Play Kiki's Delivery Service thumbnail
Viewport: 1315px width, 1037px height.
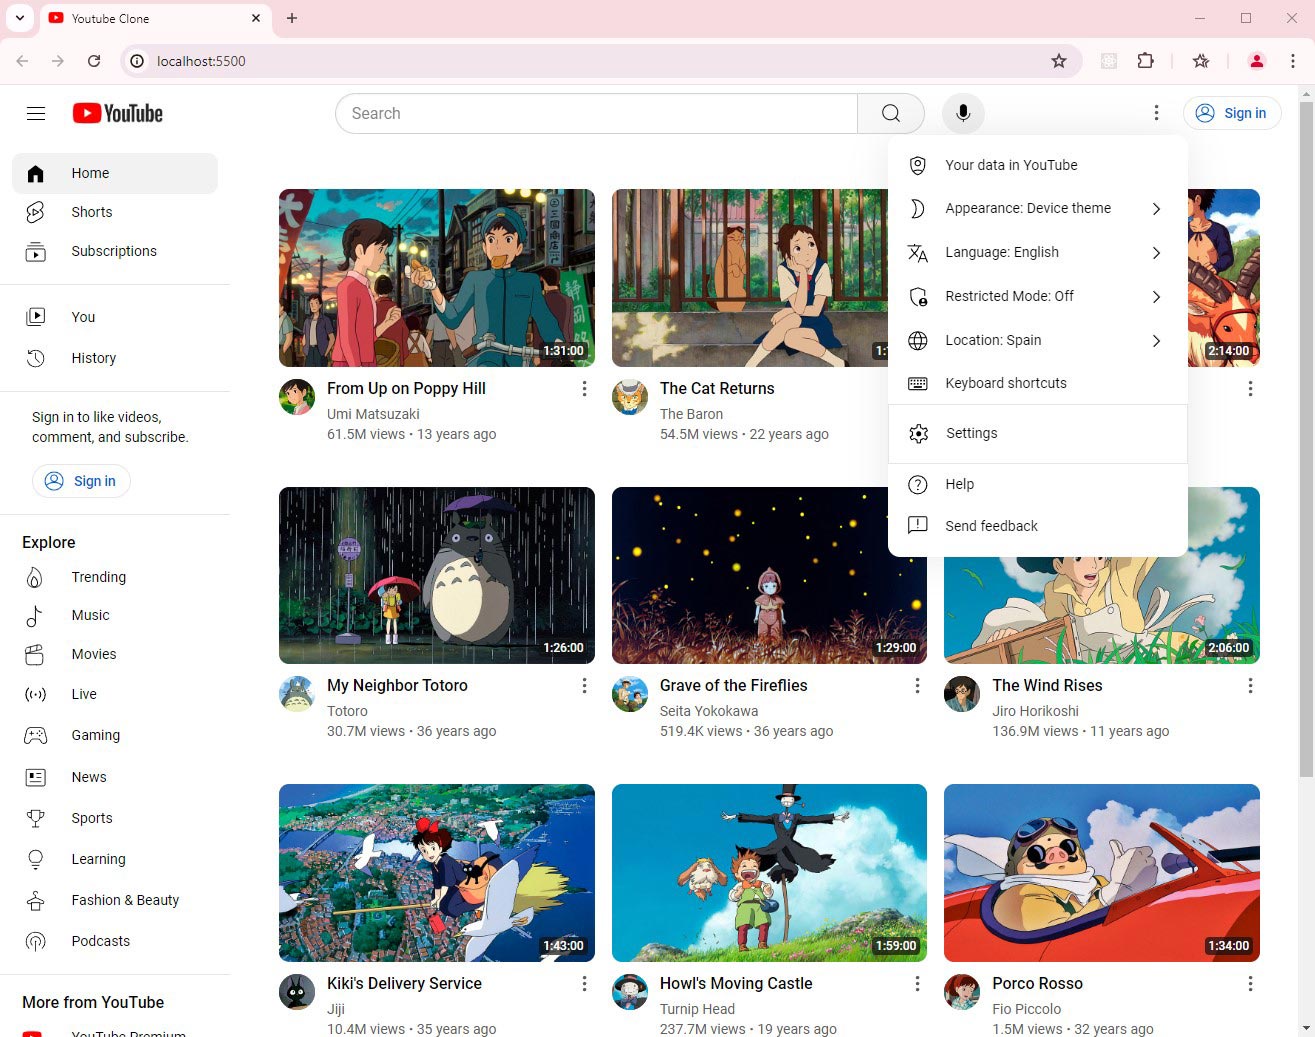click(437, 873)
